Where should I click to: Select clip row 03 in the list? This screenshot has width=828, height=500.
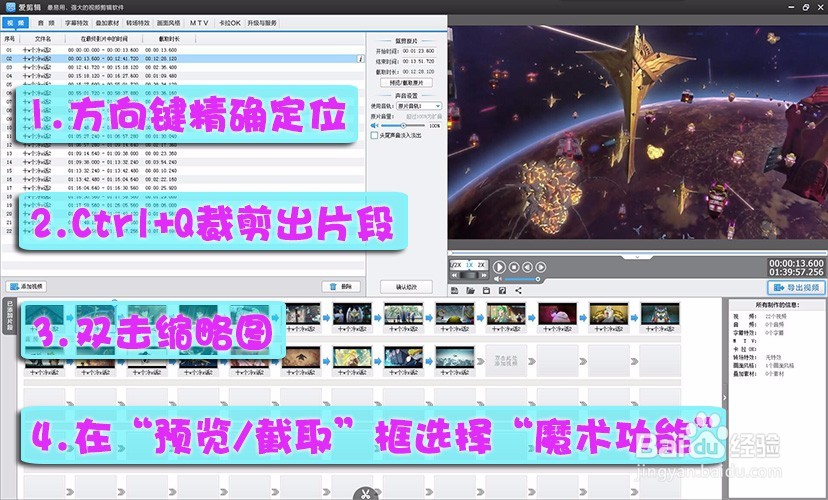tap(183, 67)
